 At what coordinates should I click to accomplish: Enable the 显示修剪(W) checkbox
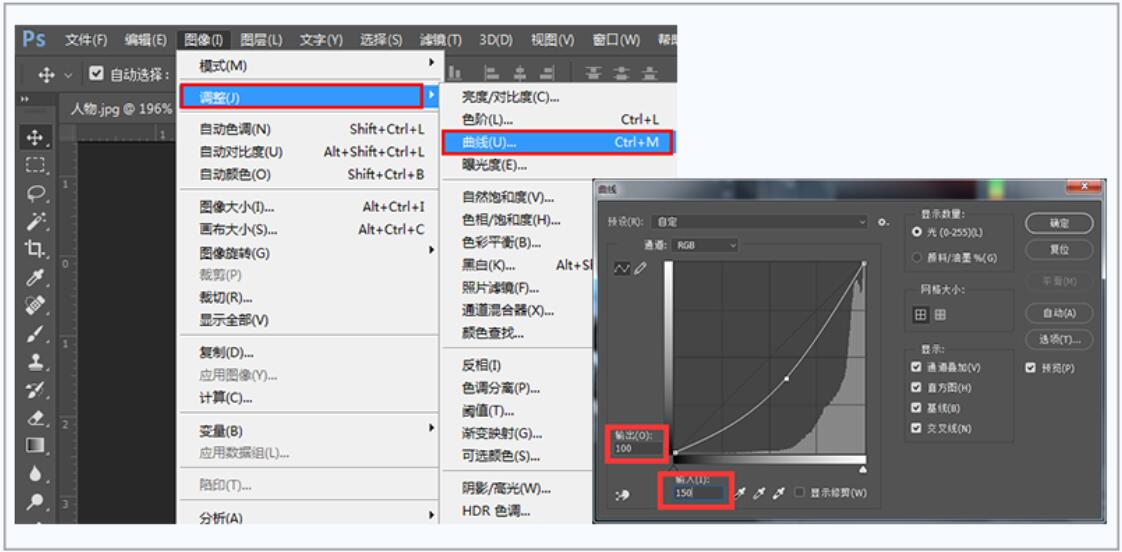pos(800,493)
